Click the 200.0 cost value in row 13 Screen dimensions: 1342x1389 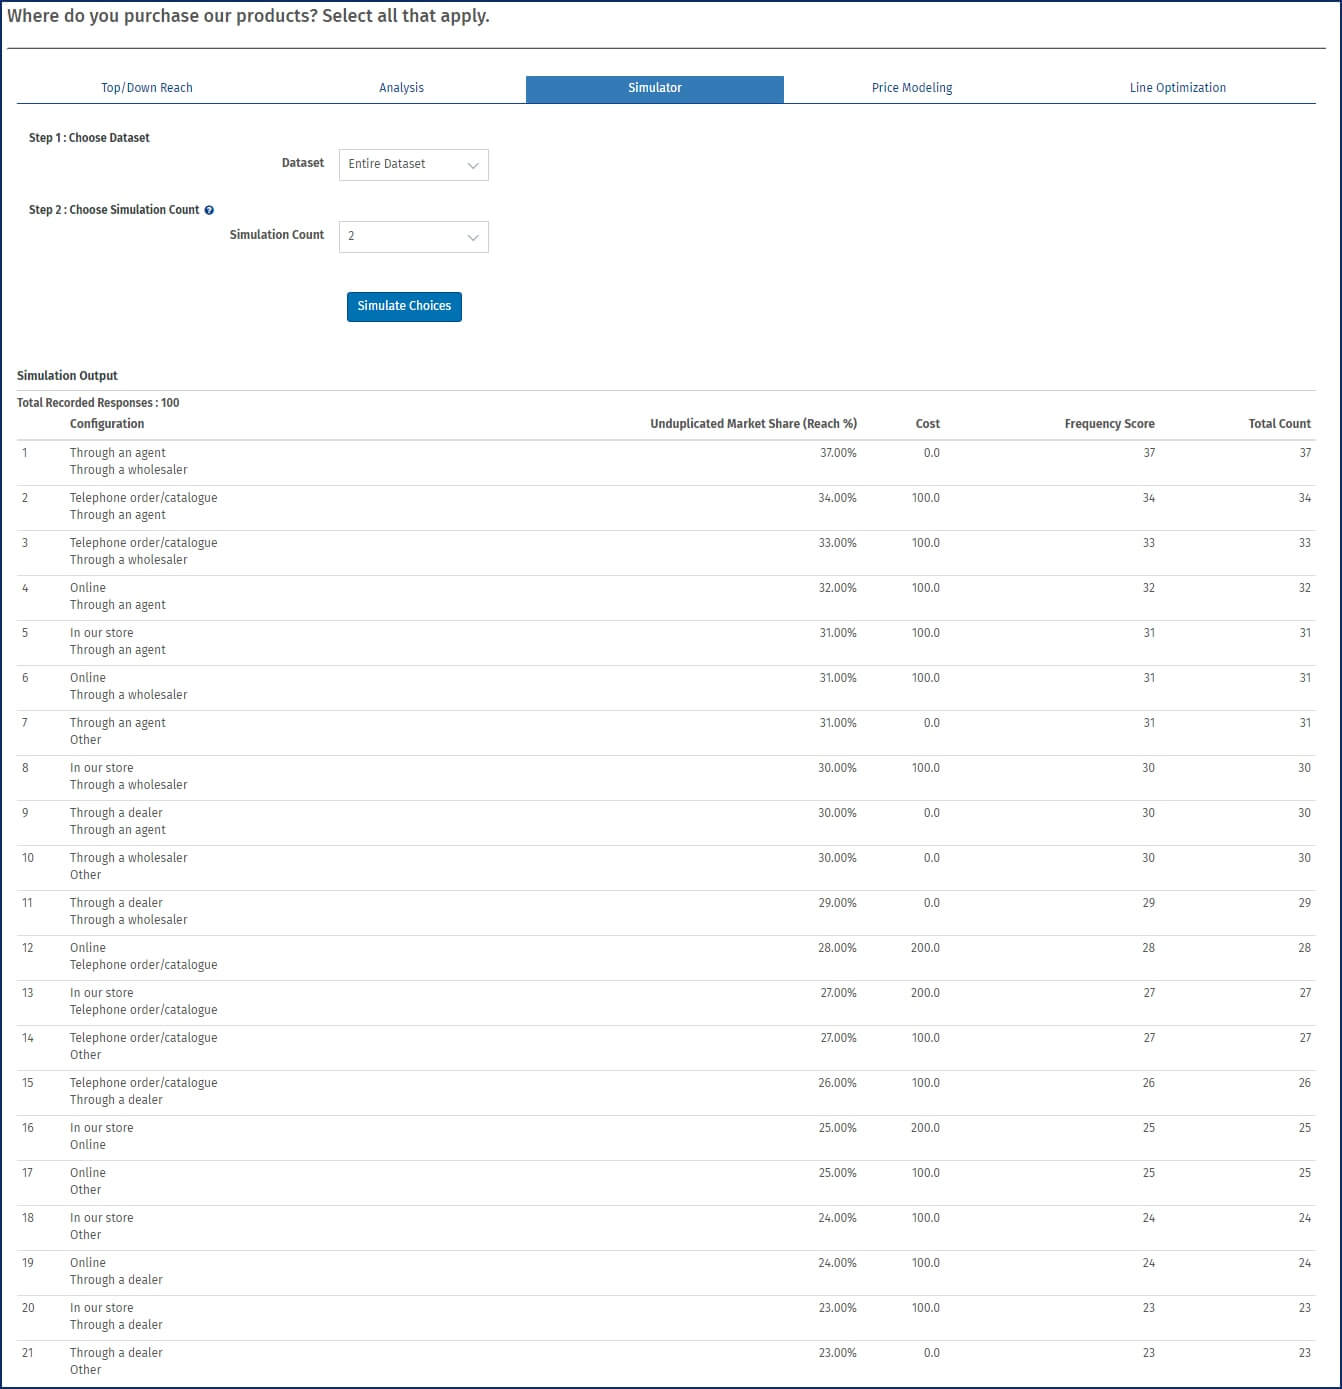[x=925, y=993]
